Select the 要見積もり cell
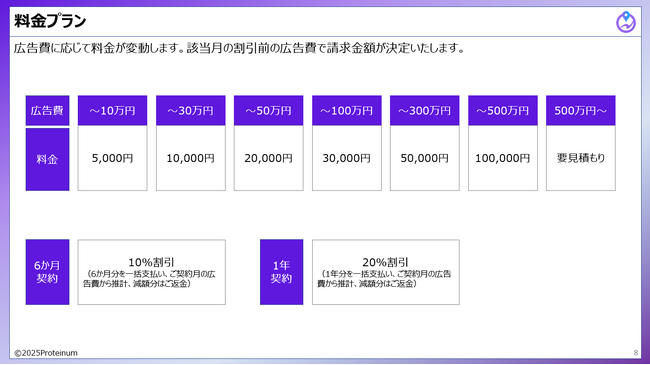Image resolution: width=650 pixels, height=365 pixels. 581,158
